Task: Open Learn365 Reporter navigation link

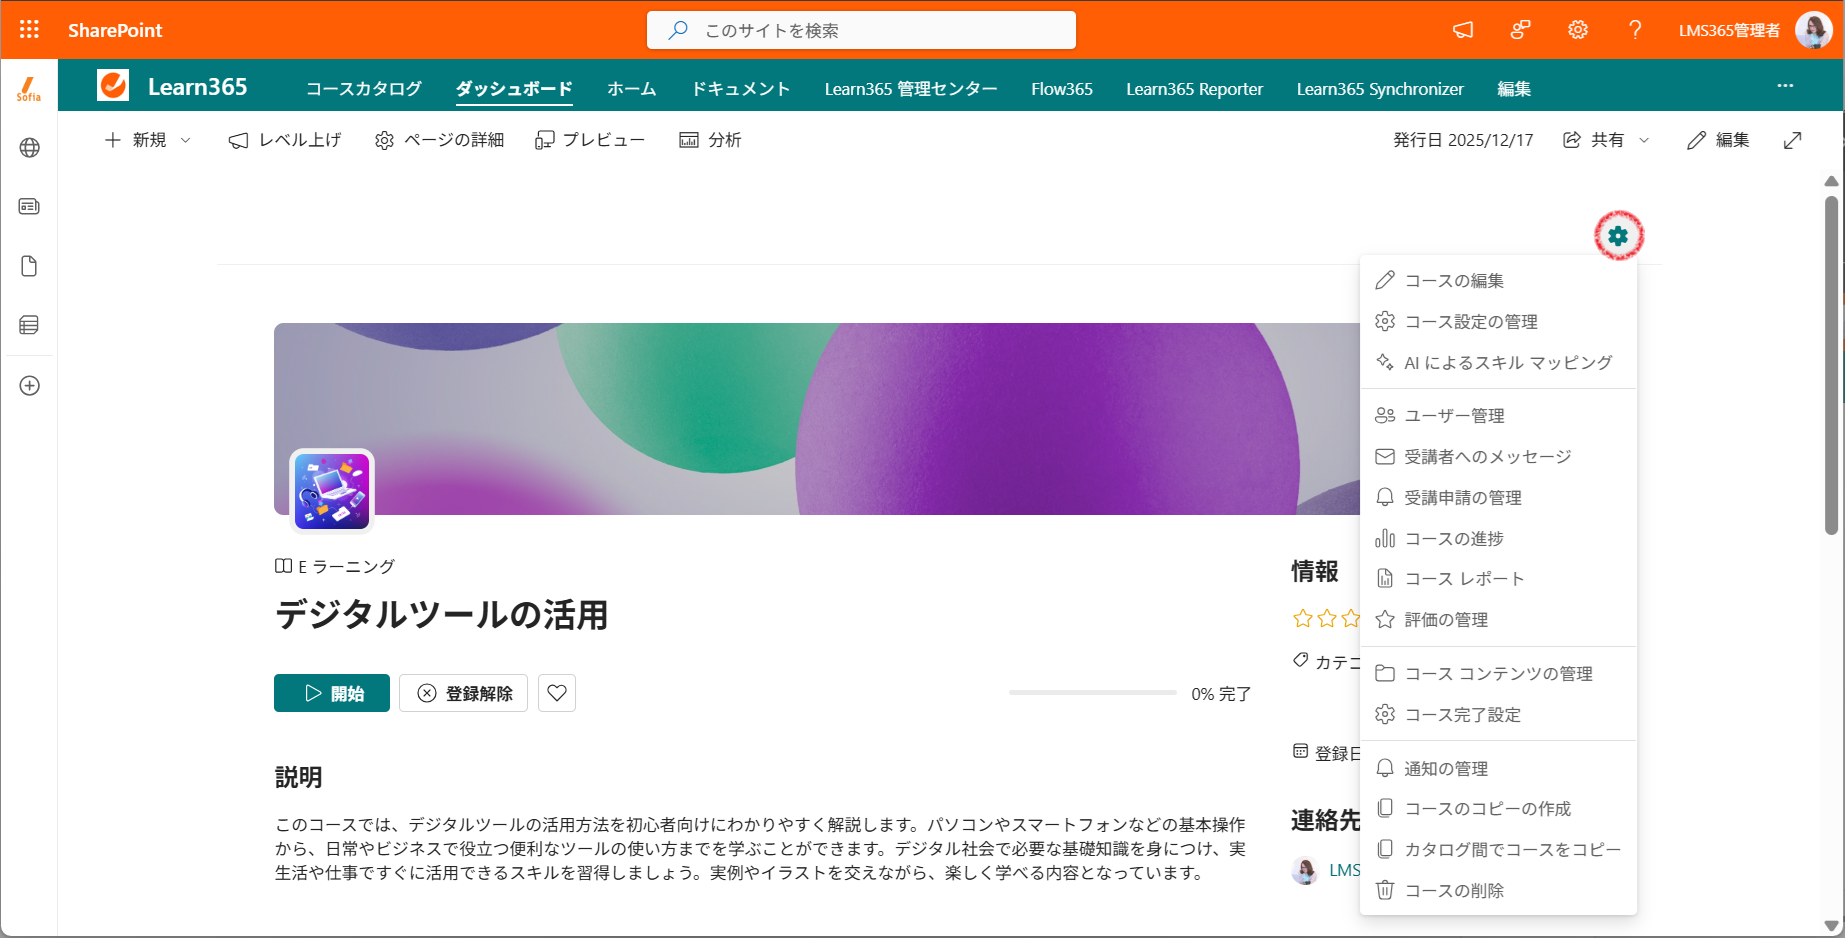Action: [x=1194, y=89]
